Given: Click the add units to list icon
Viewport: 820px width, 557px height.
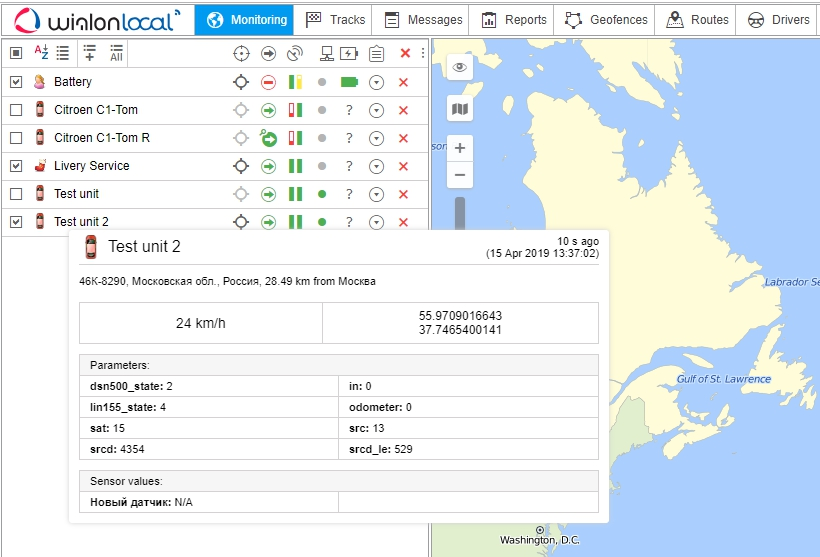Looking at the screenshot, I should (x=90, y=53).
